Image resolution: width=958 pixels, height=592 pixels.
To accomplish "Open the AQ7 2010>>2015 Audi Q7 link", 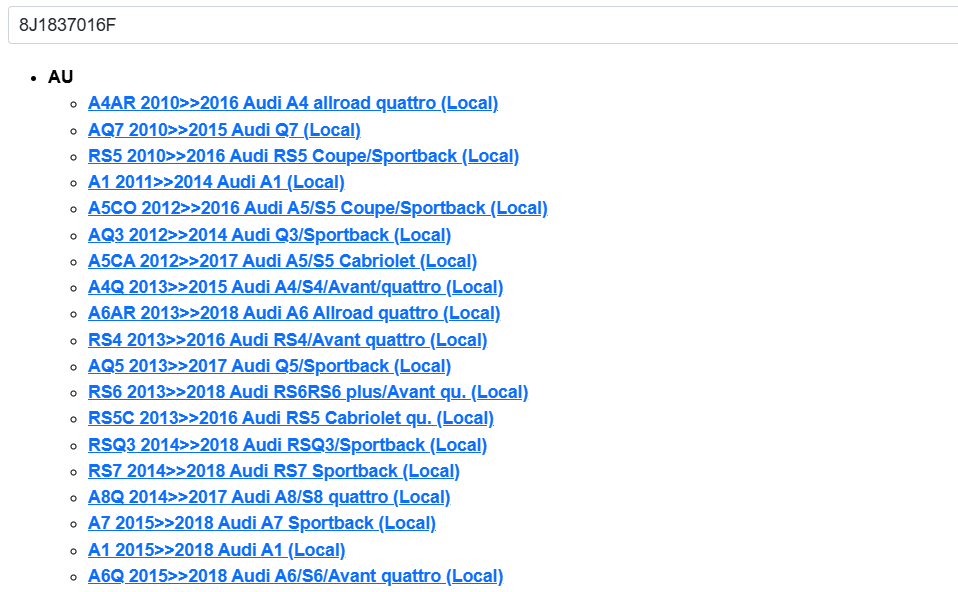I will click(224, 130).
